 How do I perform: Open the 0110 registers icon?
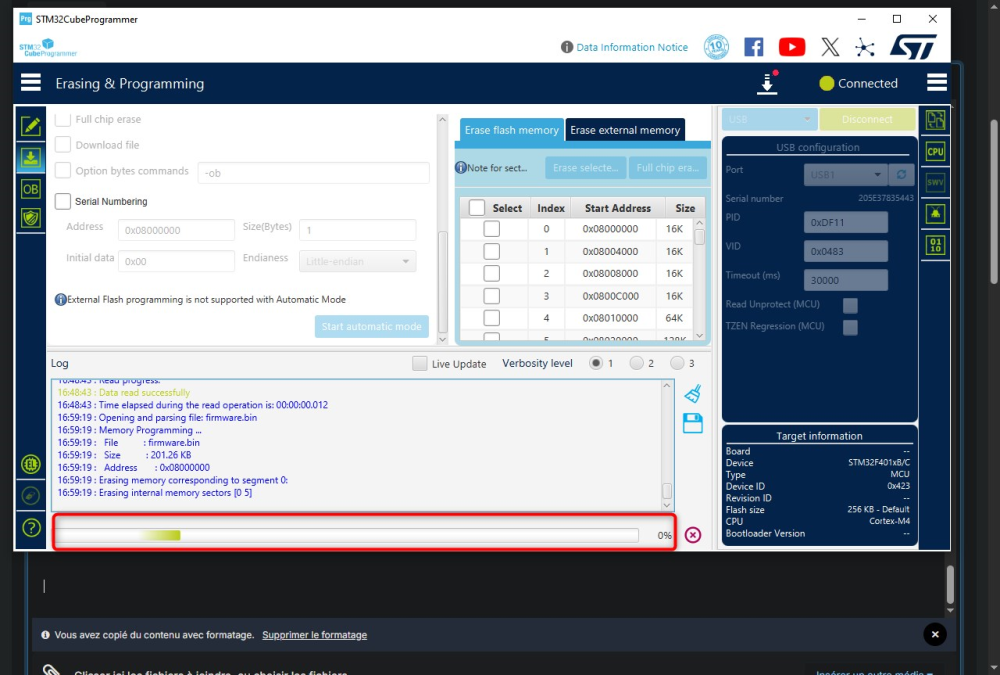point(935,244)
